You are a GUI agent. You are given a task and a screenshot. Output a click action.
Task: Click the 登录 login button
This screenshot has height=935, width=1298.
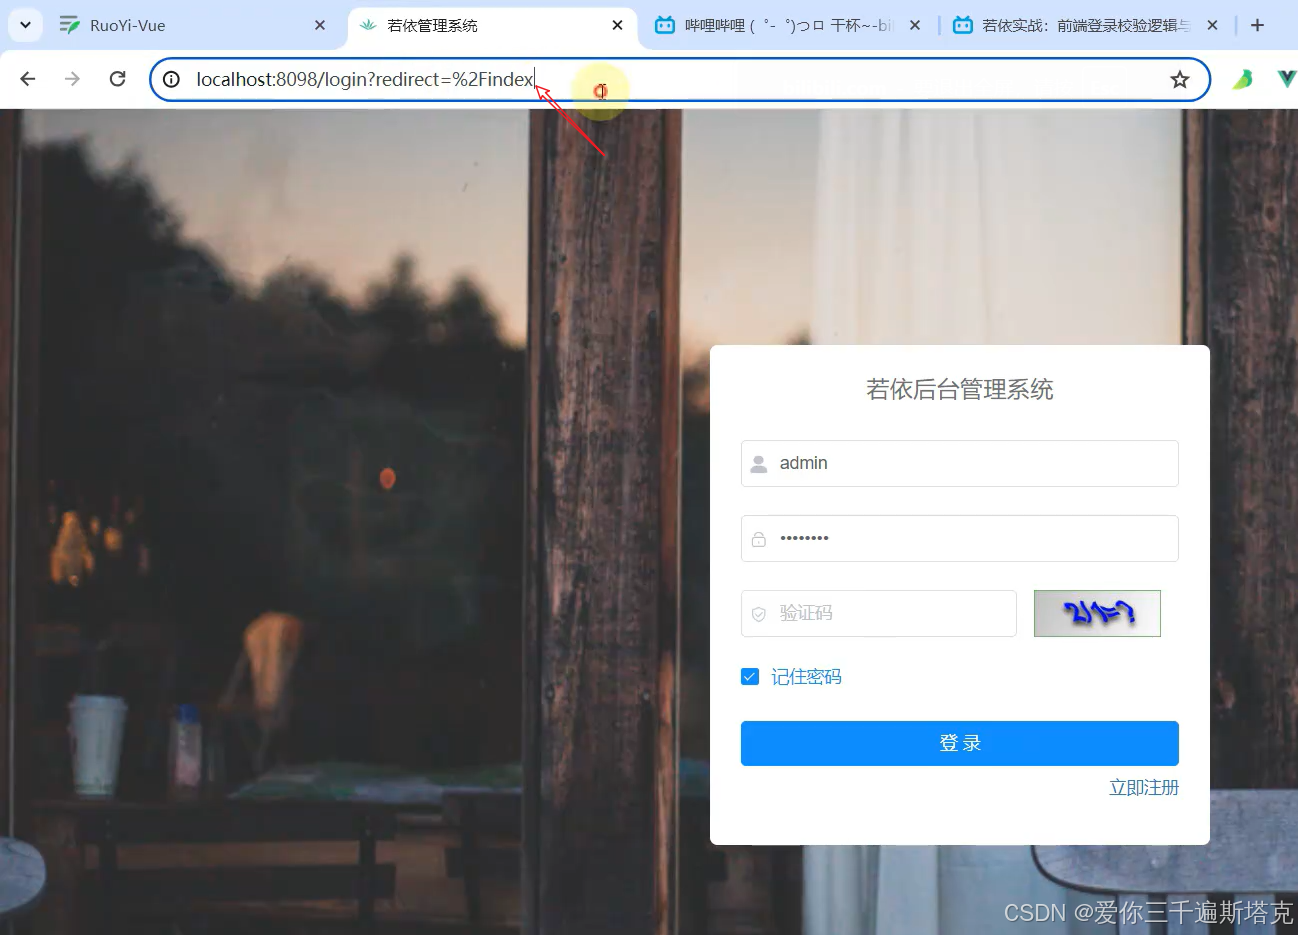tap(958, 742)
